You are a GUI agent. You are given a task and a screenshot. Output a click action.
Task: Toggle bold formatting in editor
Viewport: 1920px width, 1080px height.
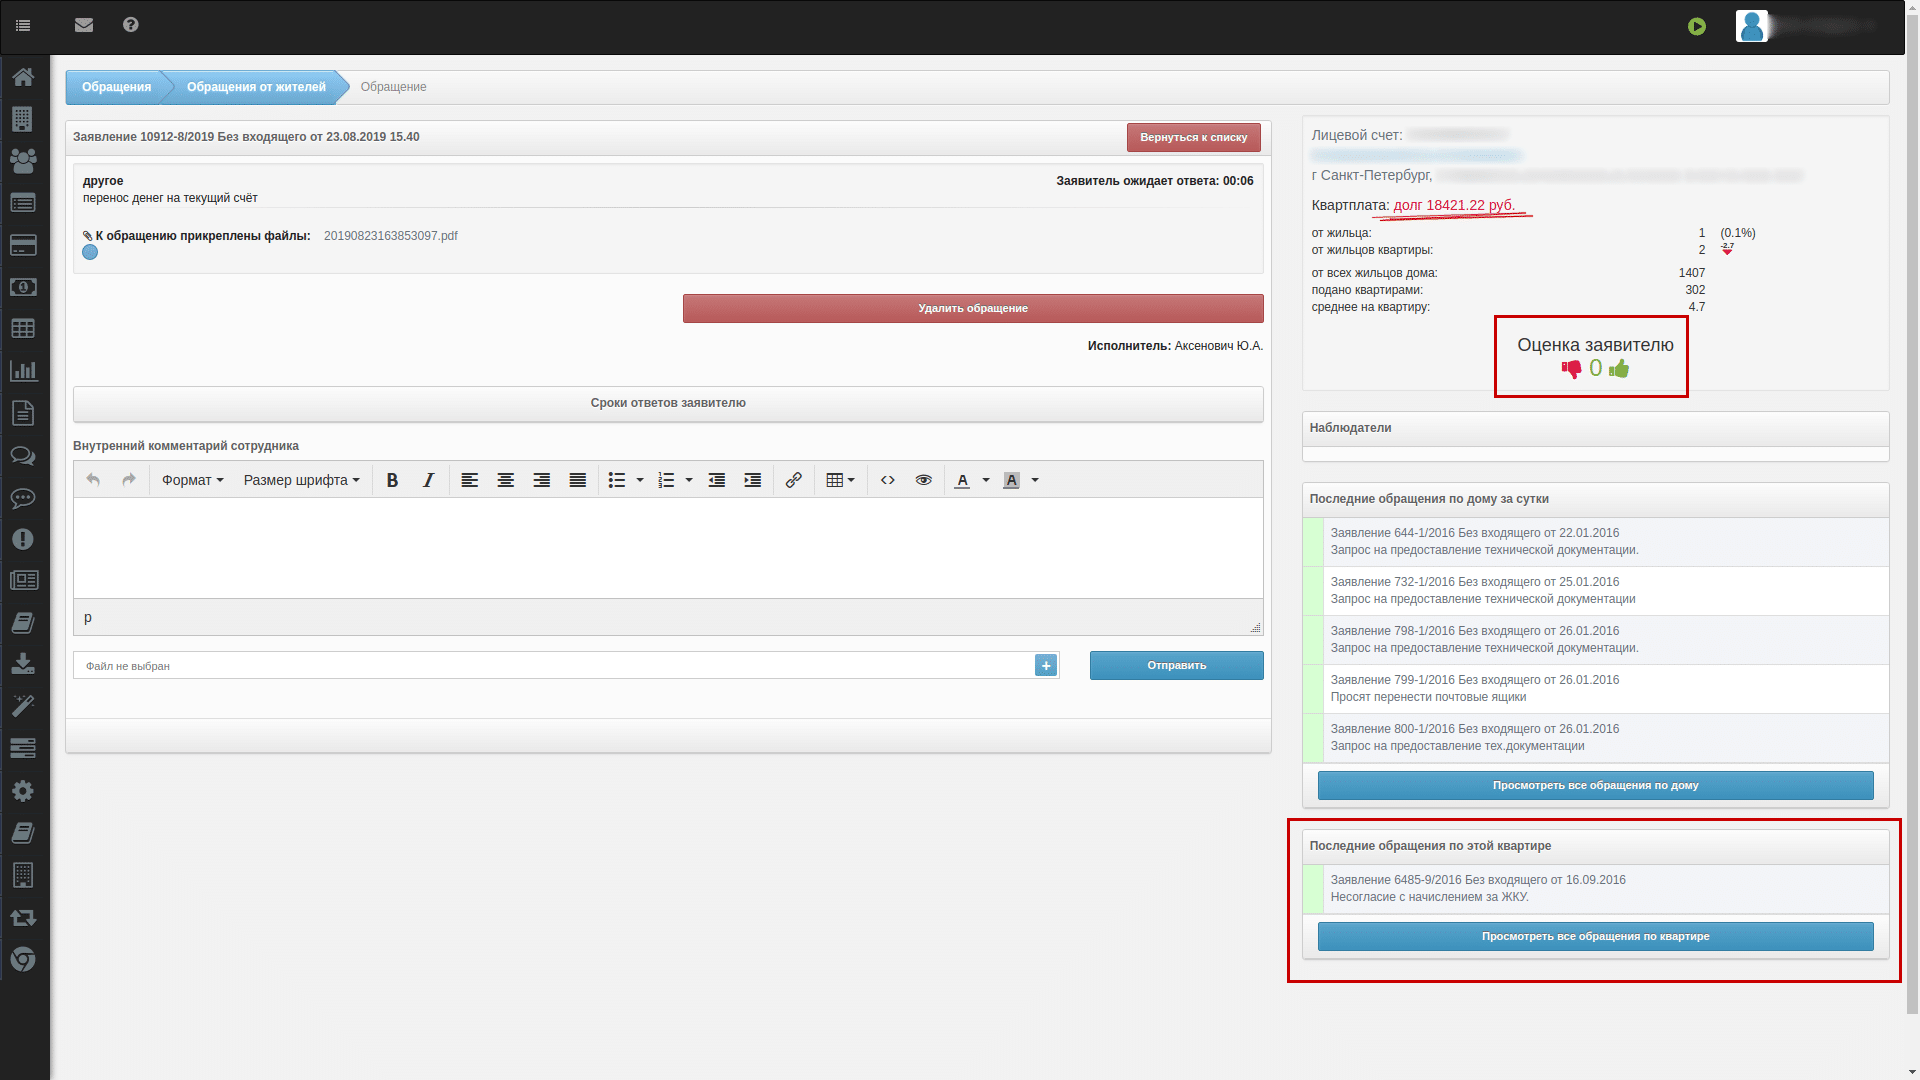[392, 480]
